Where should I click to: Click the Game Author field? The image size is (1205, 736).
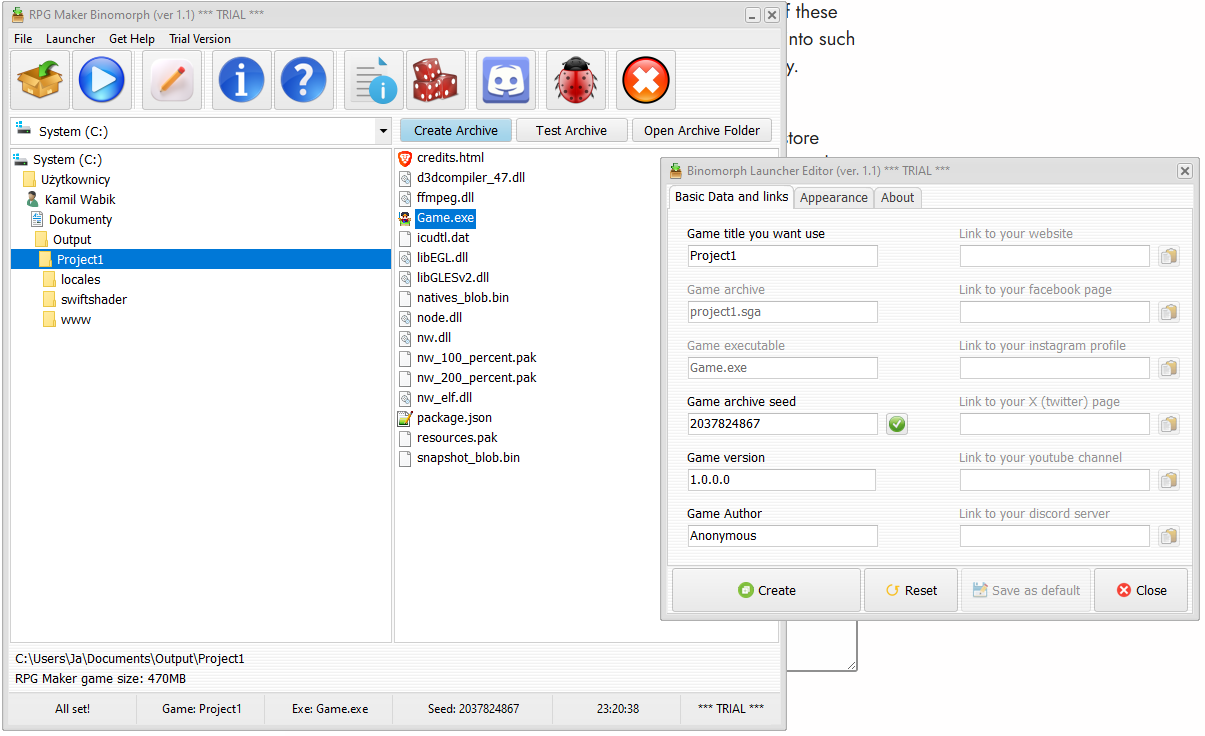782,536
